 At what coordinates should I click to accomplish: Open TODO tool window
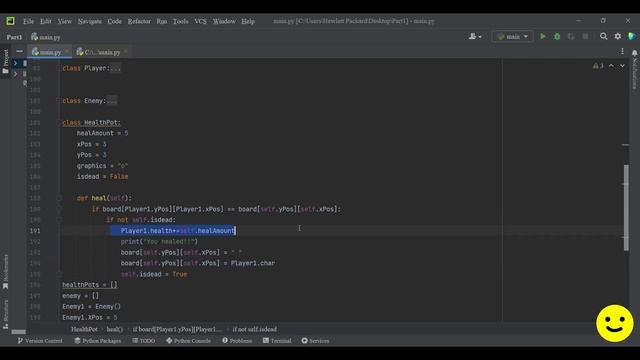(x=143, y=340)
